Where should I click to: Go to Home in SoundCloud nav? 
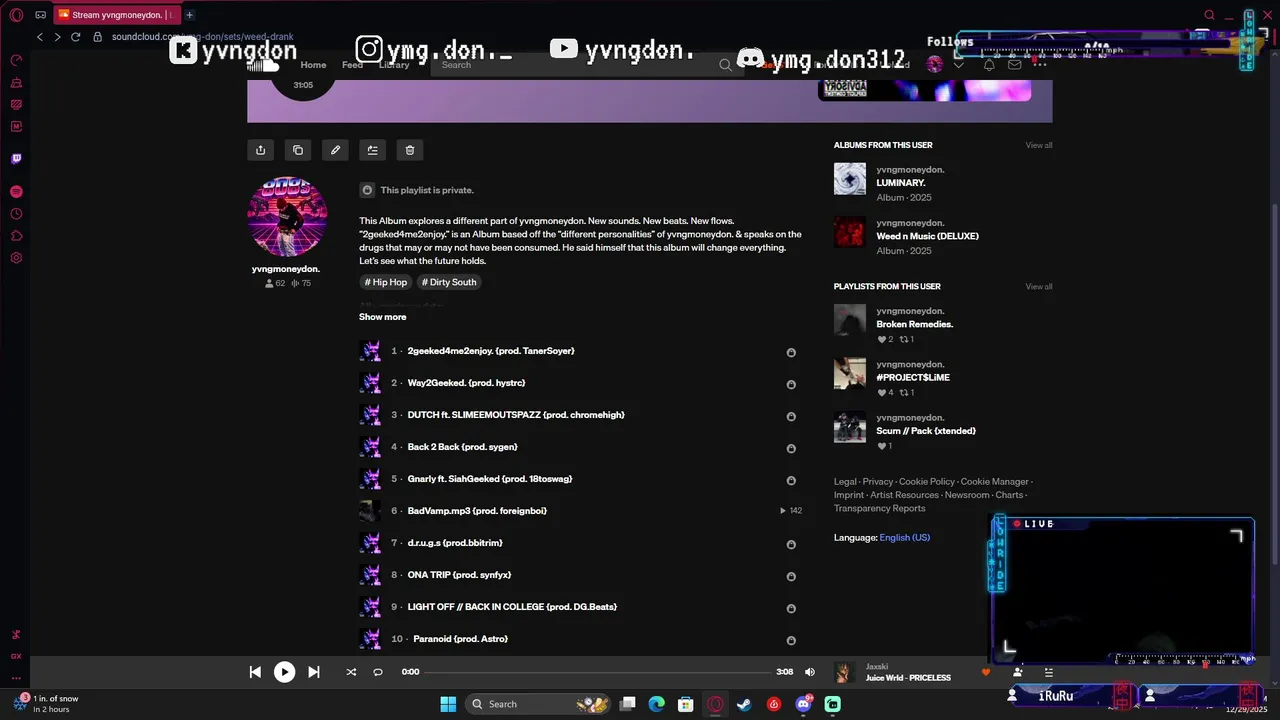point(313,65)
